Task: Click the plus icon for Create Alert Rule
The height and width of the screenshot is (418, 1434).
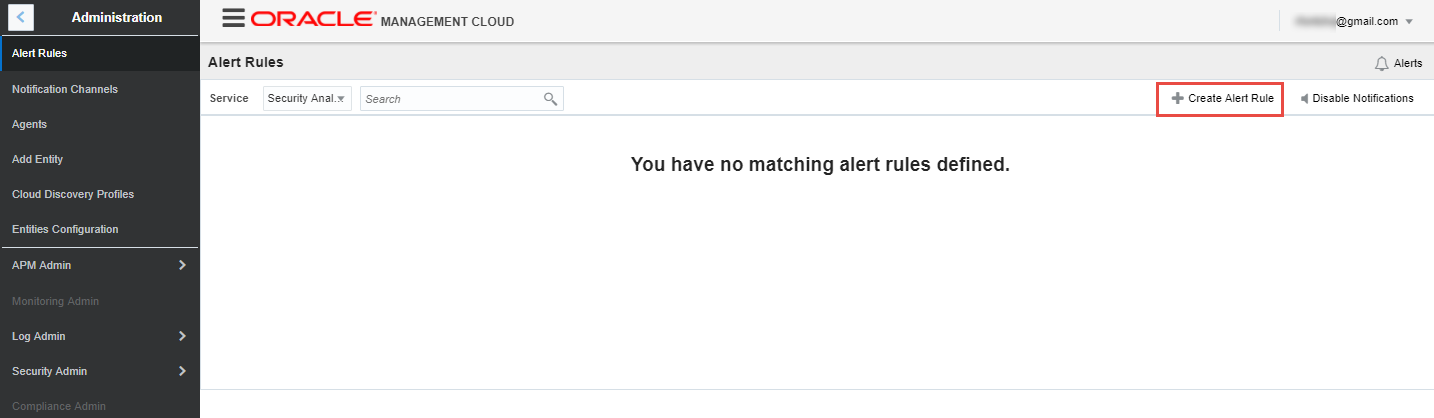Action: [x=1178, y=98]
